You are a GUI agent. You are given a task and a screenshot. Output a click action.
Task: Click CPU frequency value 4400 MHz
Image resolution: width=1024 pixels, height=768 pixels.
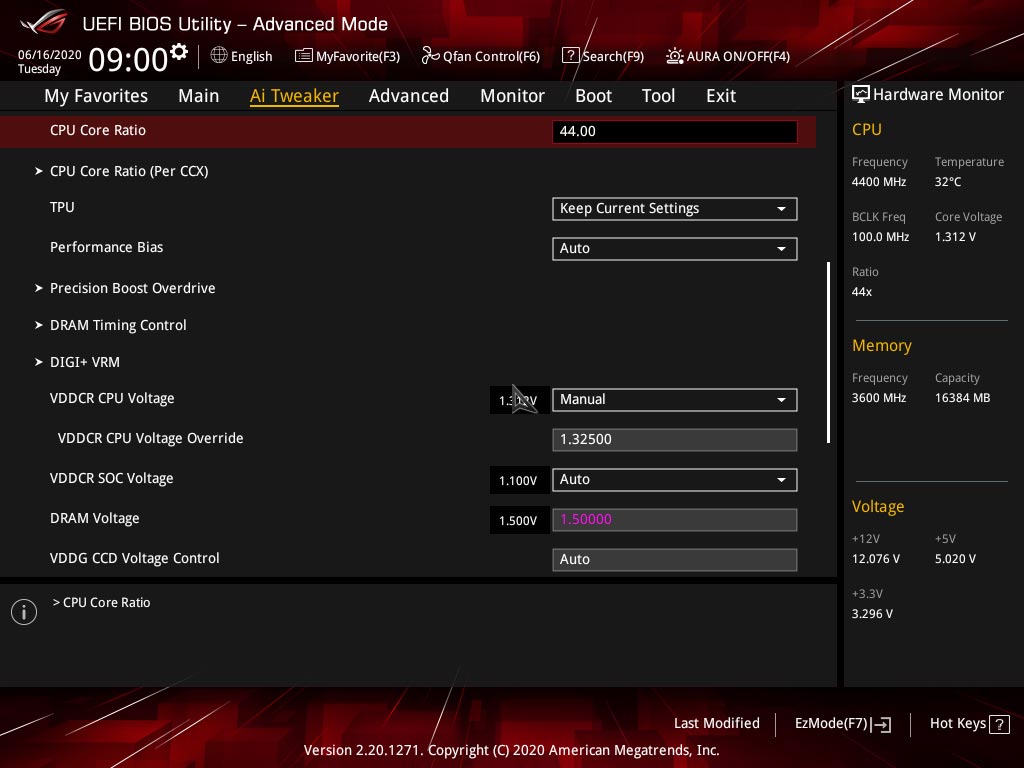(879, 182)
